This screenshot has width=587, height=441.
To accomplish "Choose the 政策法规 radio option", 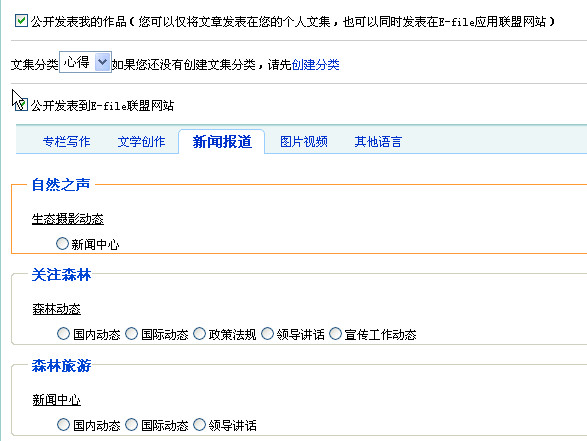I will point(199,334).
